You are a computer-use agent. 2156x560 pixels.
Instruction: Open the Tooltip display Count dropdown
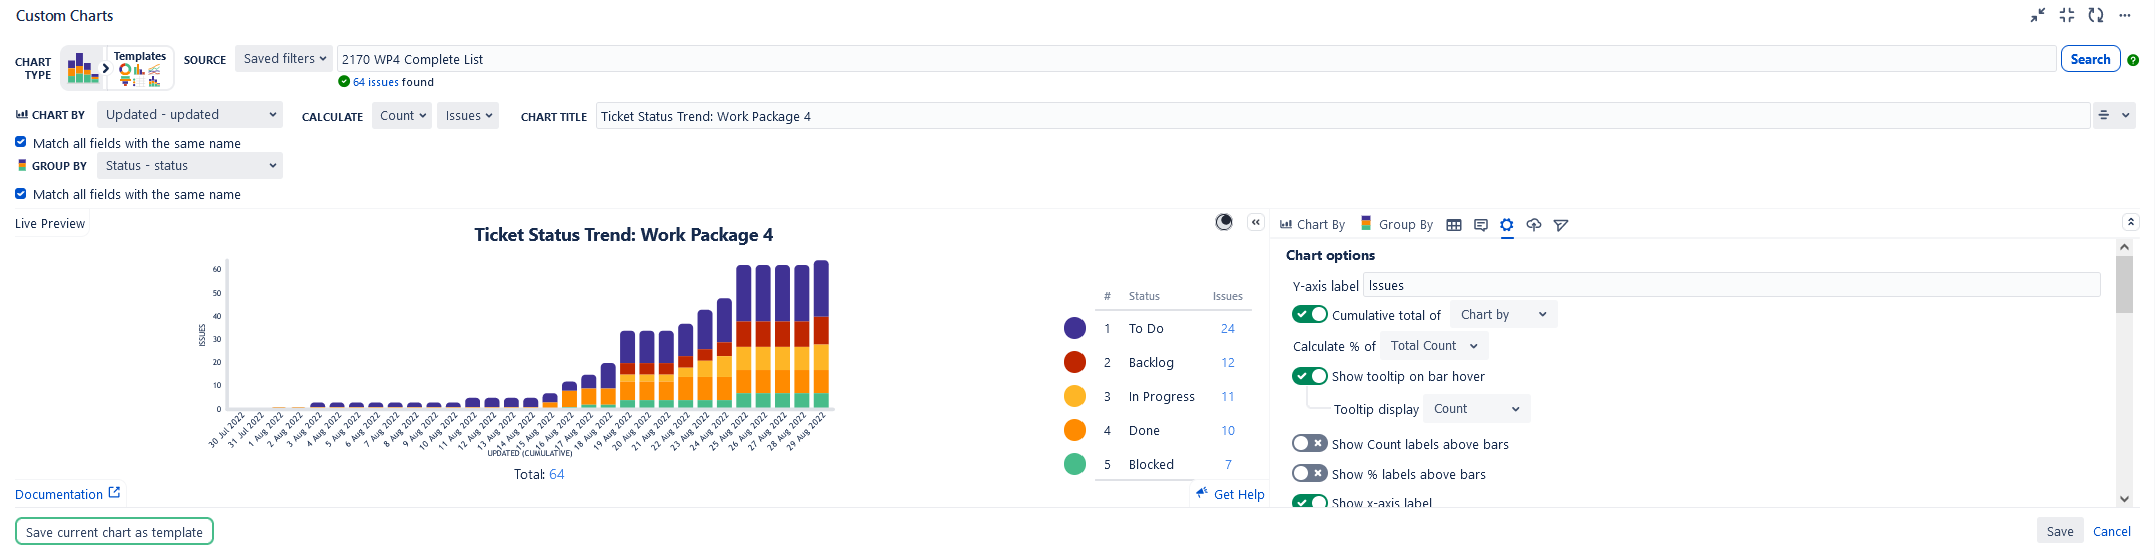tap(1477, 409)
